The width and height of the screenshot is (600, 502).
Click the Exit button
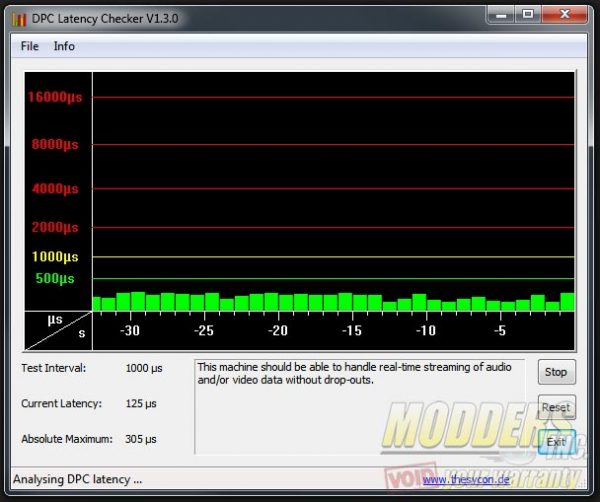555,441
